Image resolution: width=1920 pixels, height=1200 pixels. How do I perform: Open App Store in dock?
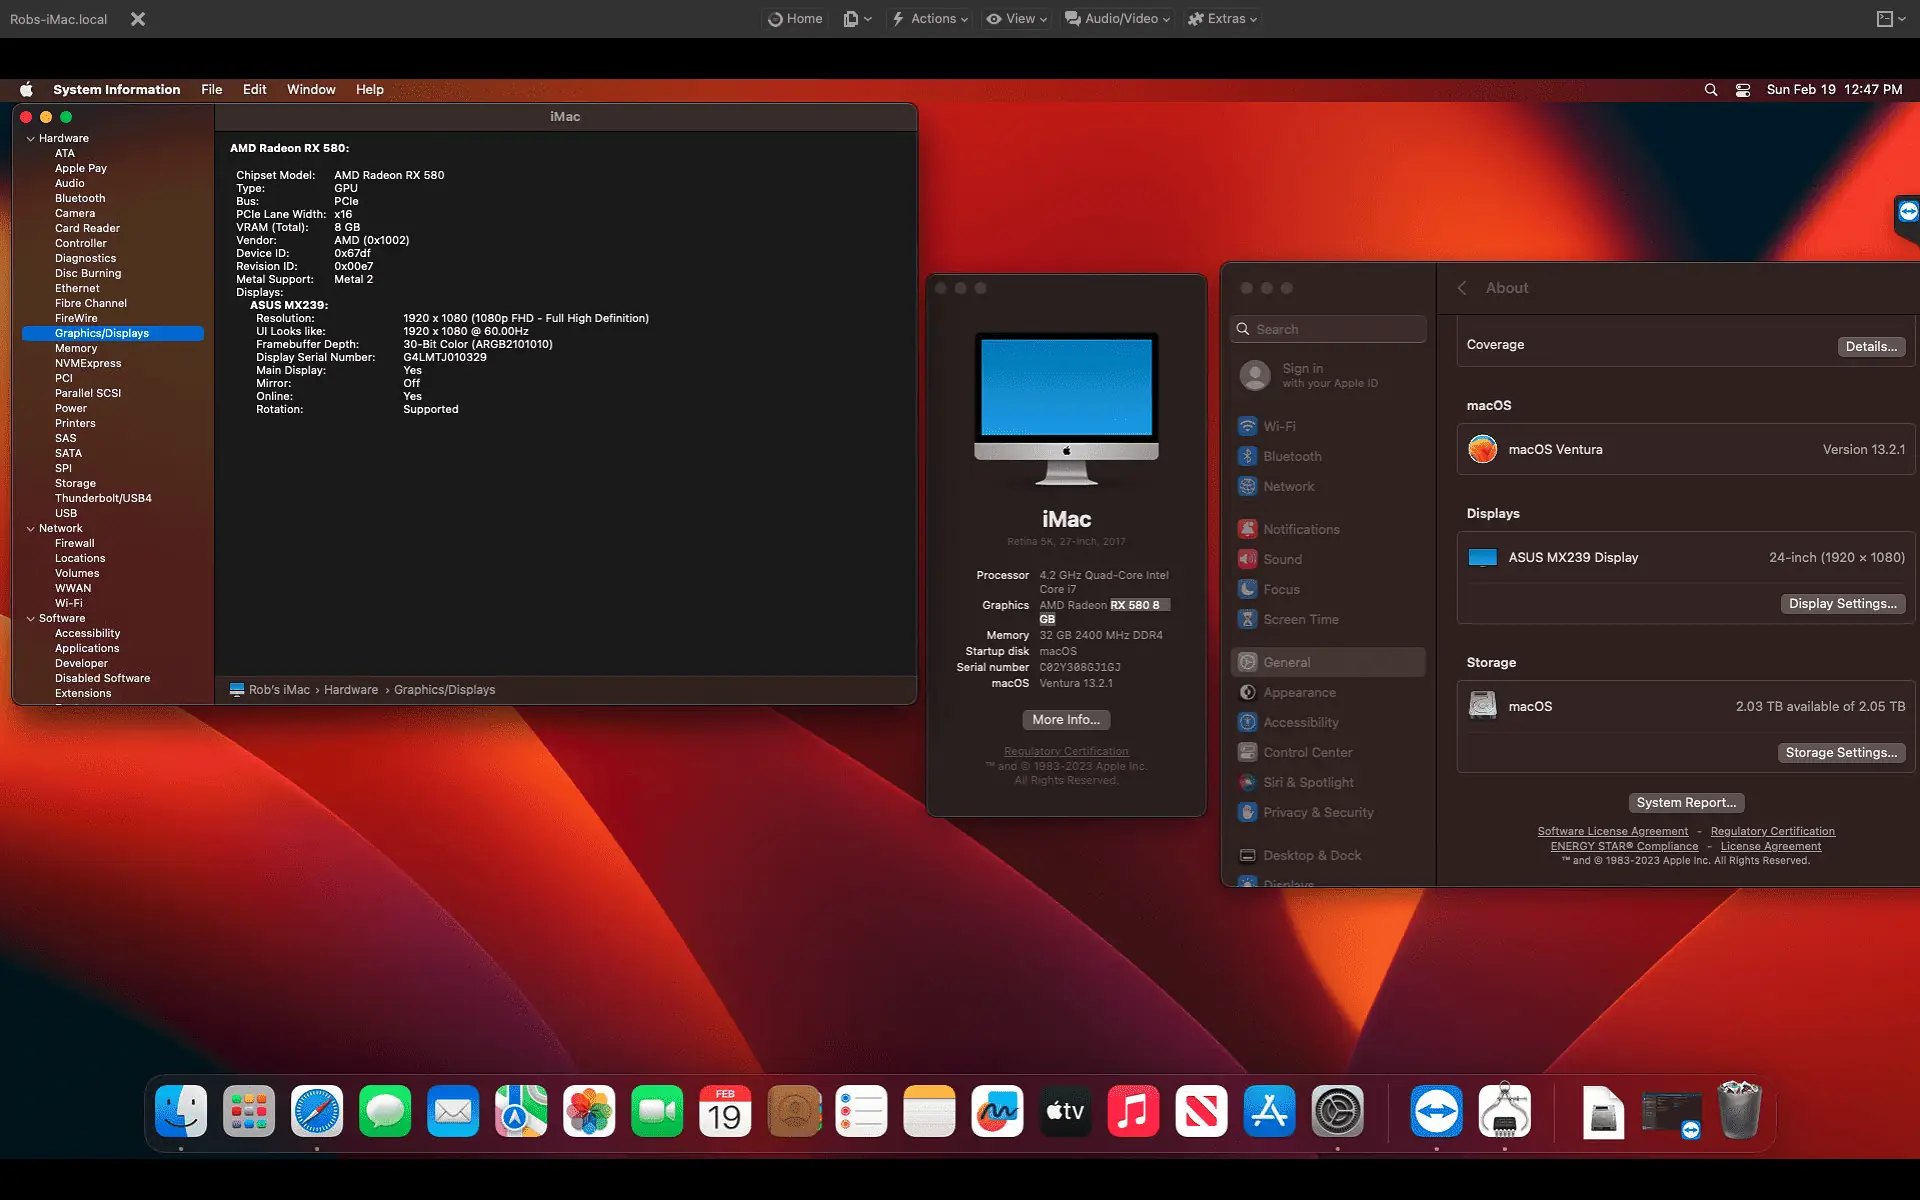coord(1269,1111)
